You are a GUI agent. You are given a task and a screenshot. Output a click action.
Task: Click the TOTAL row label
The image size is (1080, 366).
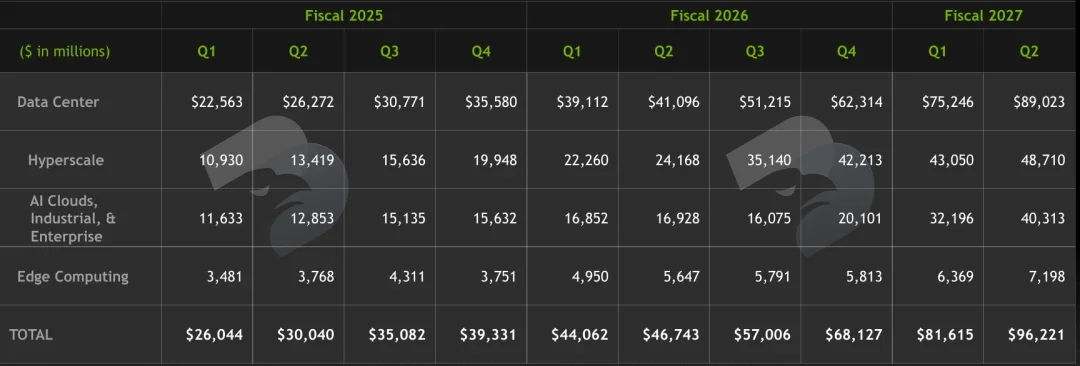click(x=31, y=335)
